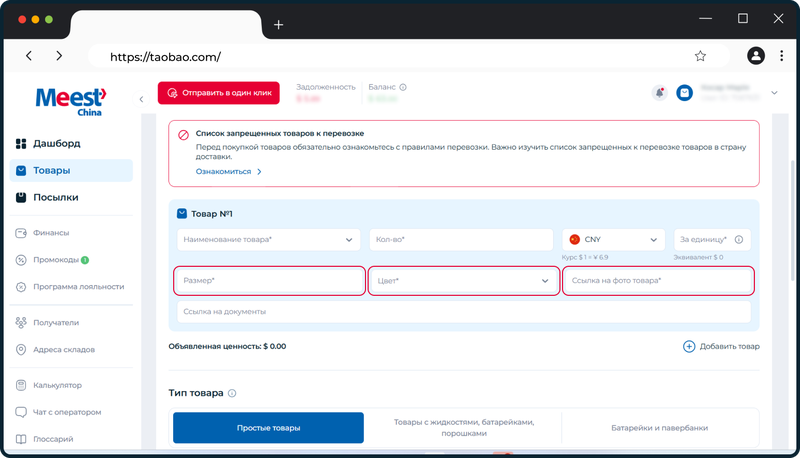800x458 pixels.
Task: Focus the Кол-во field
Action: click(461, 240)
